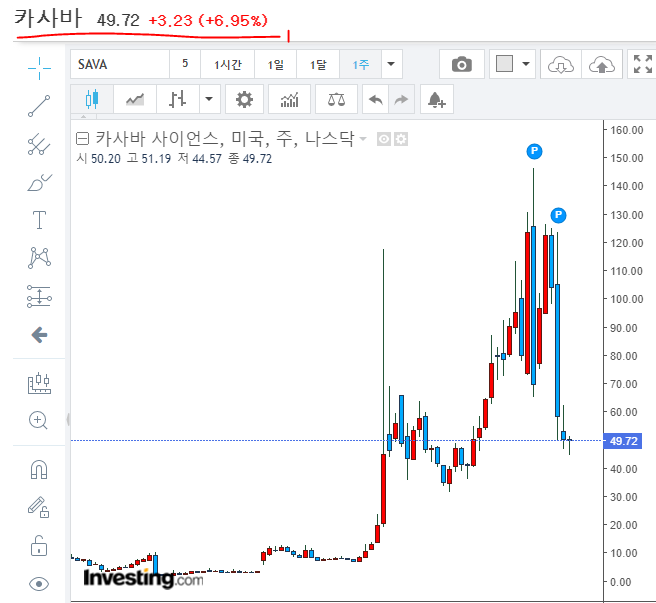The image size is (656, 603).
Task: Select area chart style
Action: (135, 99)
